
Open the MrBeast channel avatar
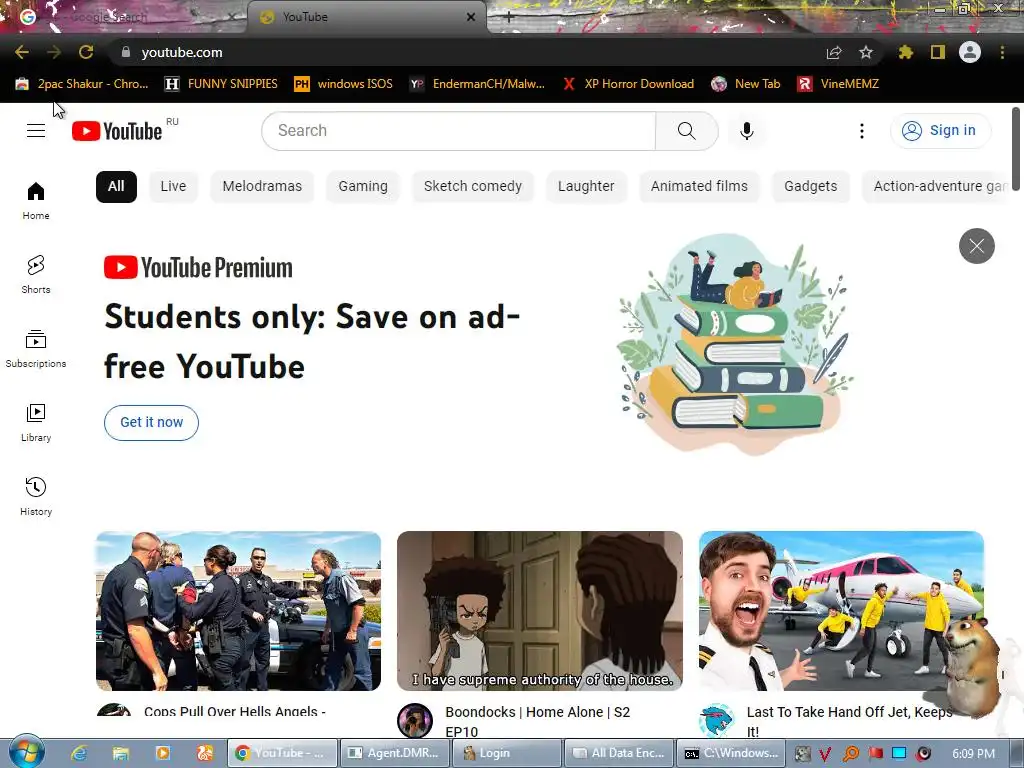tap(716, 721)
